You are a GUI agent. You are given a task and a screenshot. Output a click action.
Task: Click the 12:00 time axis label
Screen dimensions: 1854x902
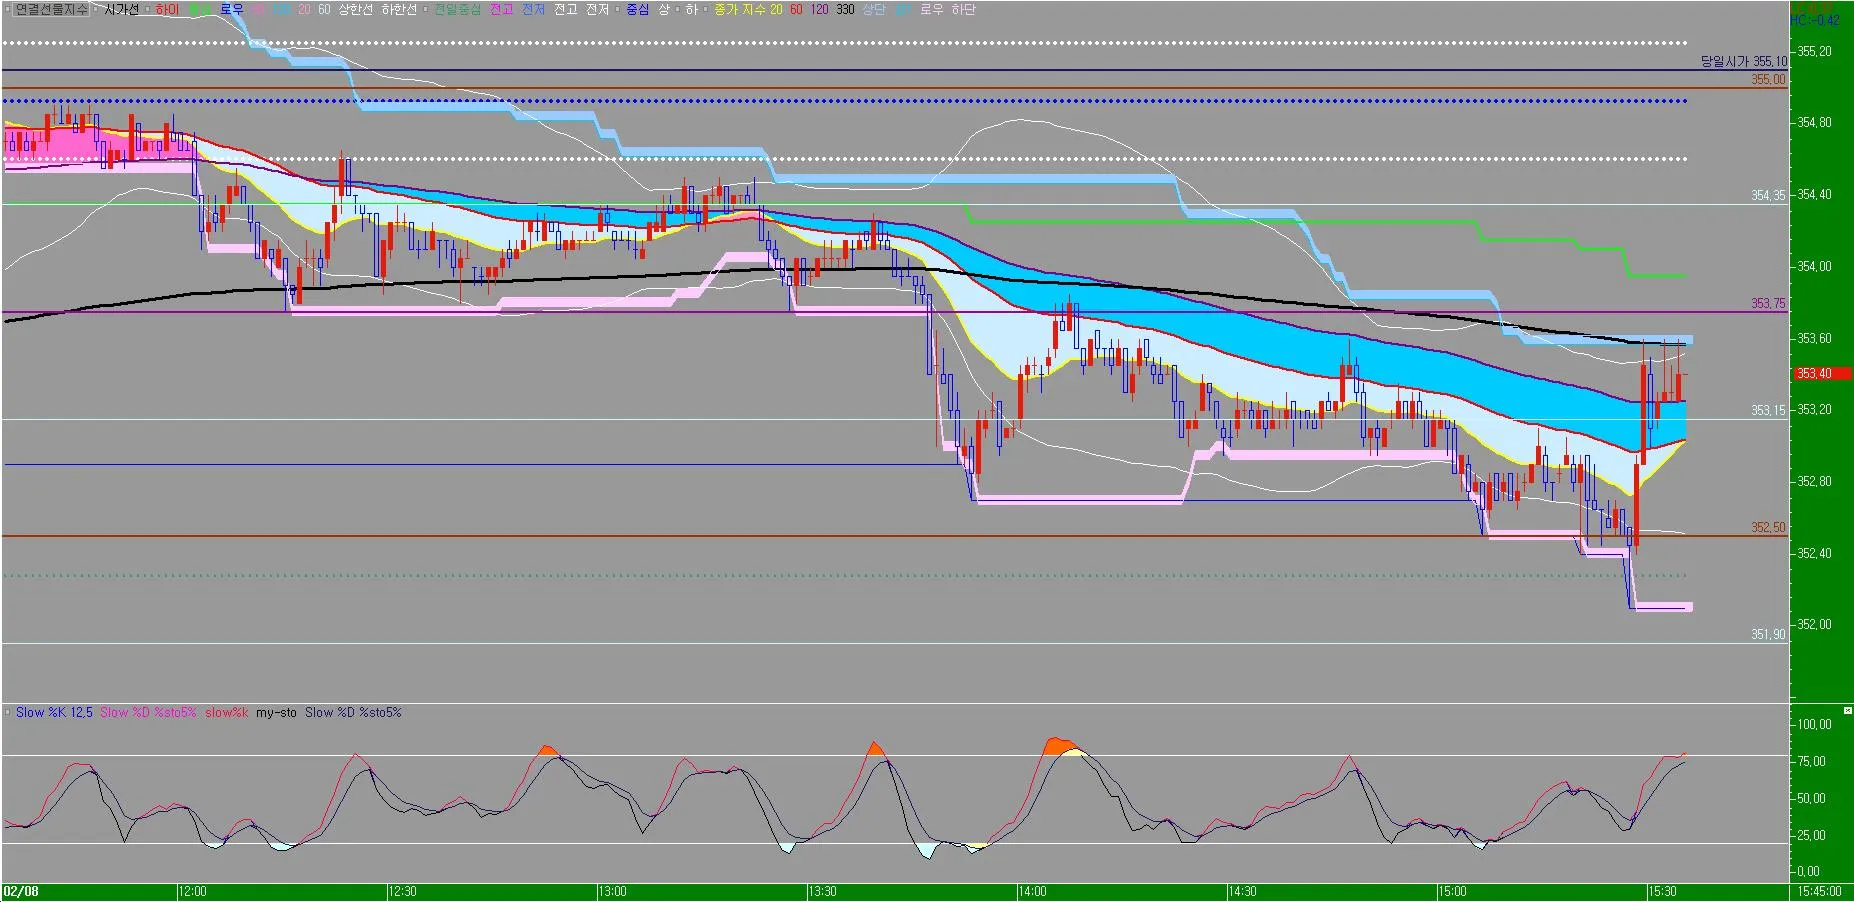click(192, 891)
